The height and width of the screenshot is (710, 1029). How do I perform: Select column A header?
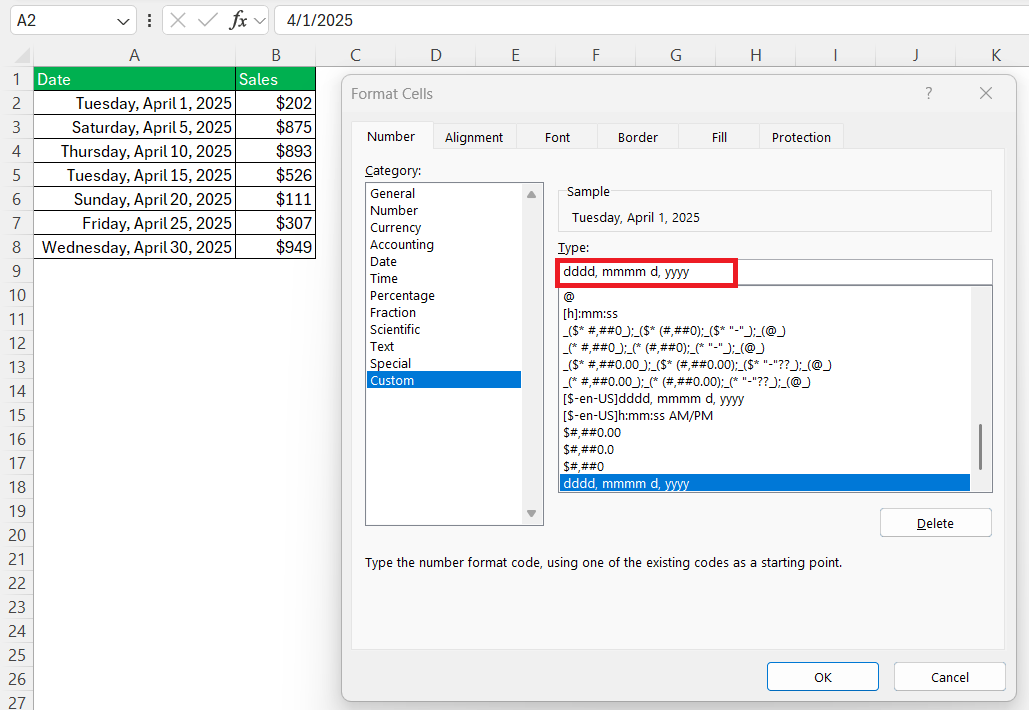[135, 56]
